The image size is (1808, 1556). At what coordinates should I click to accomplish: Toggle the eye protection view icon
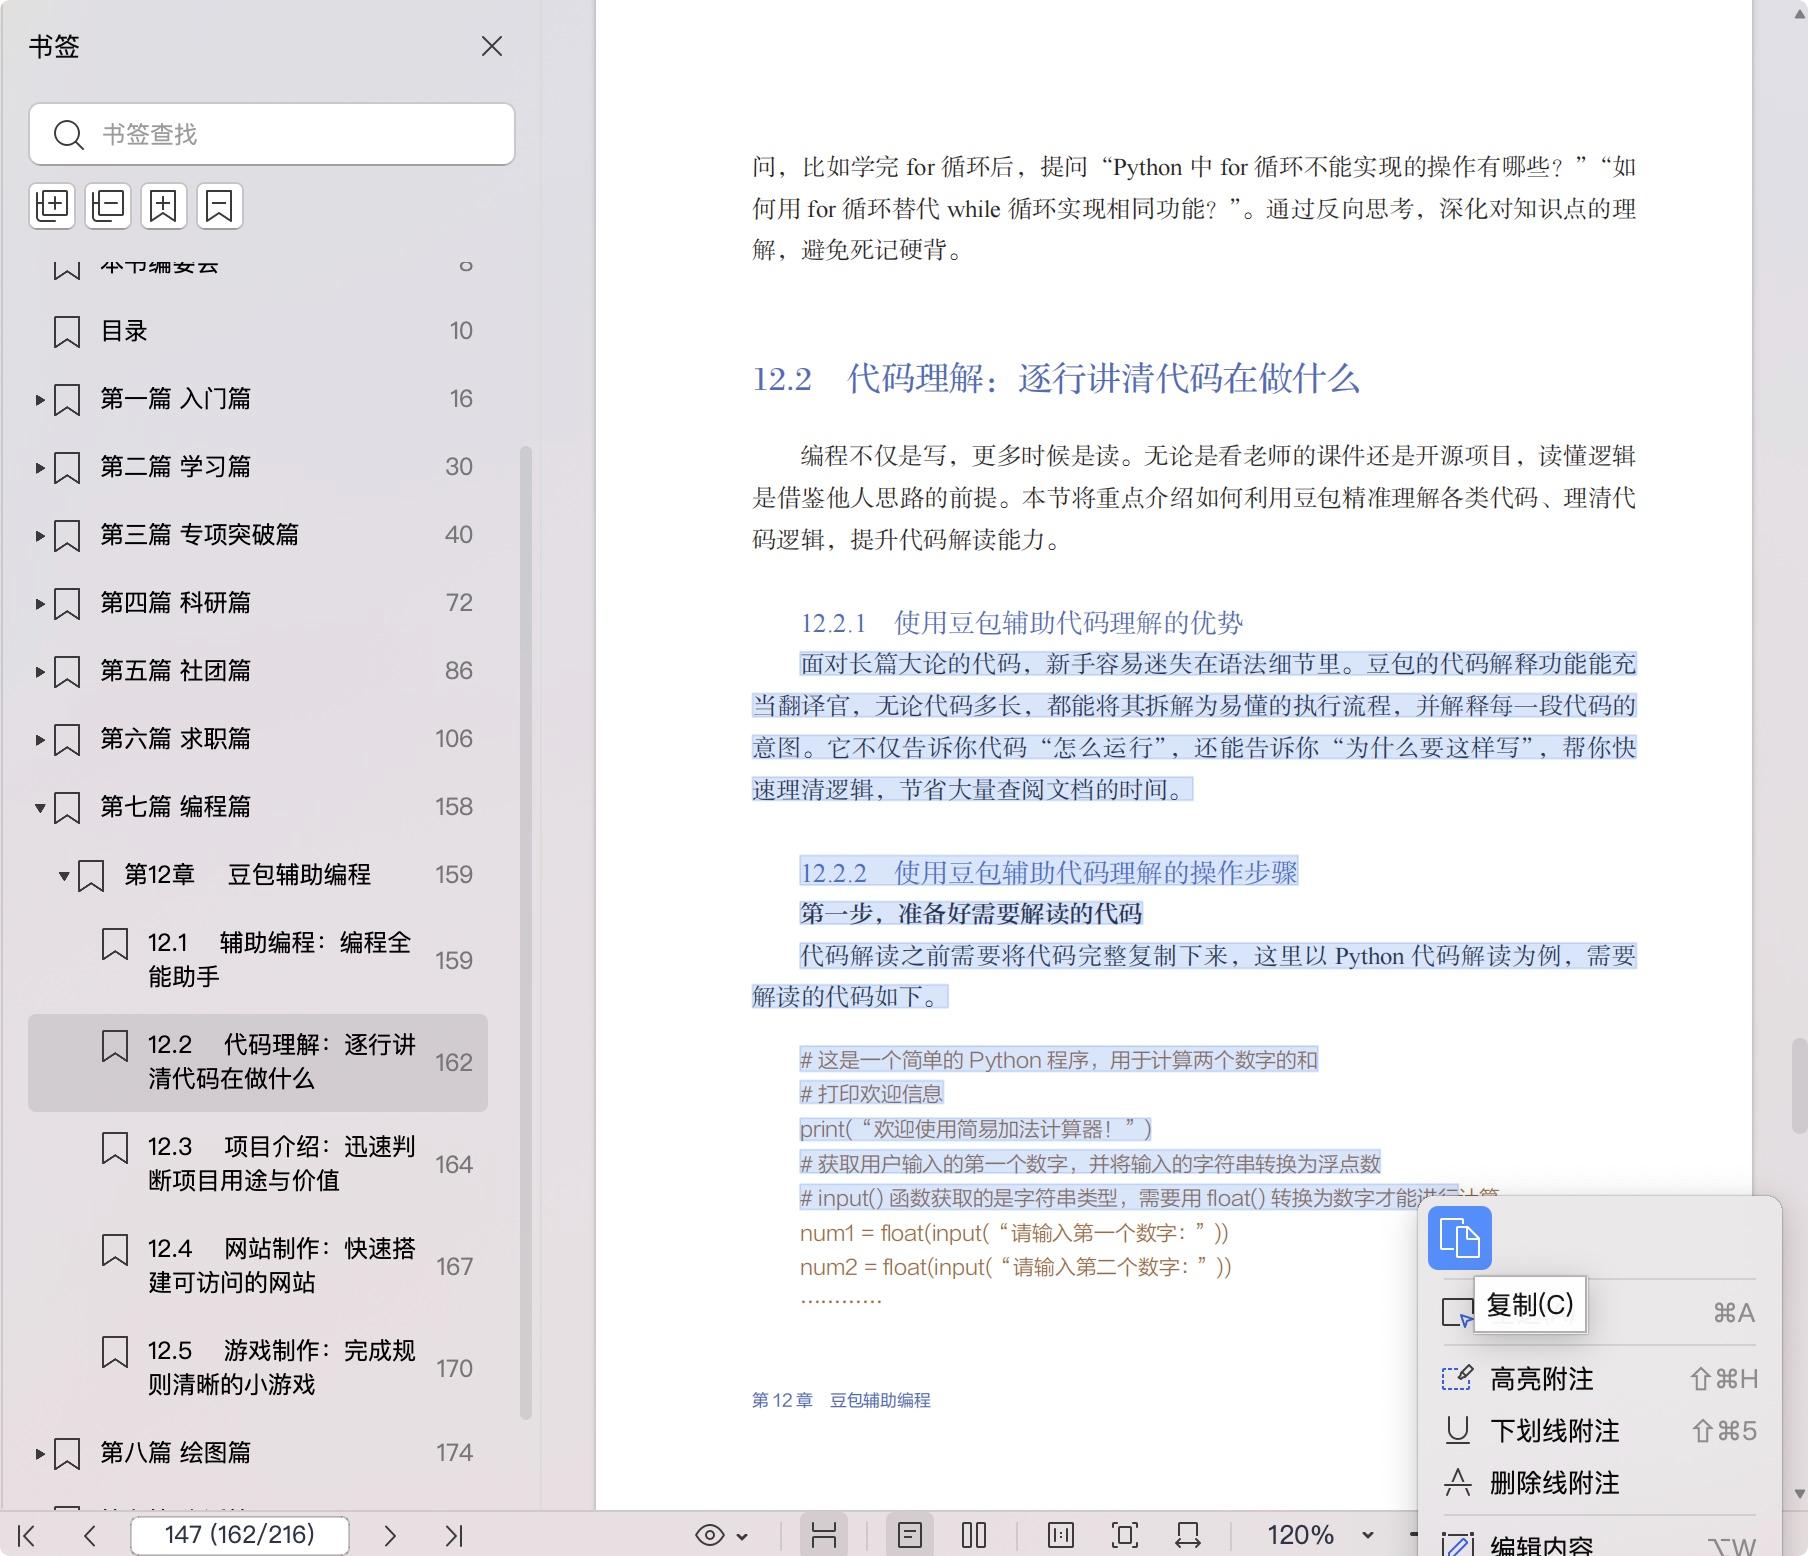pos(710,1535)
